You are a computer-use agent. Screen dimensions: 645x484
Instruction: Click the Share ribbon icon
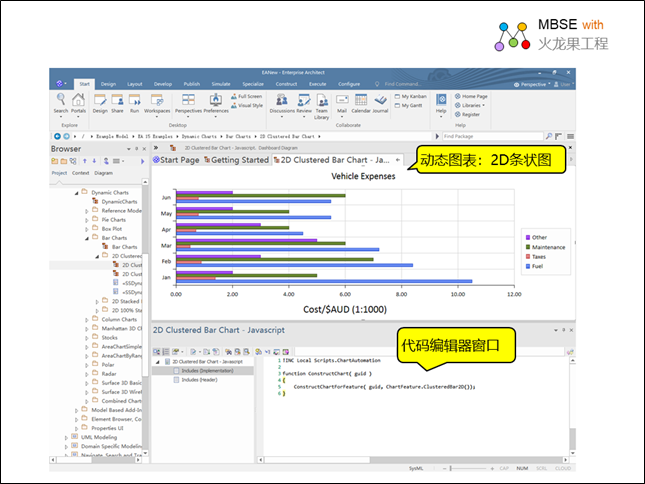point(117,103)
